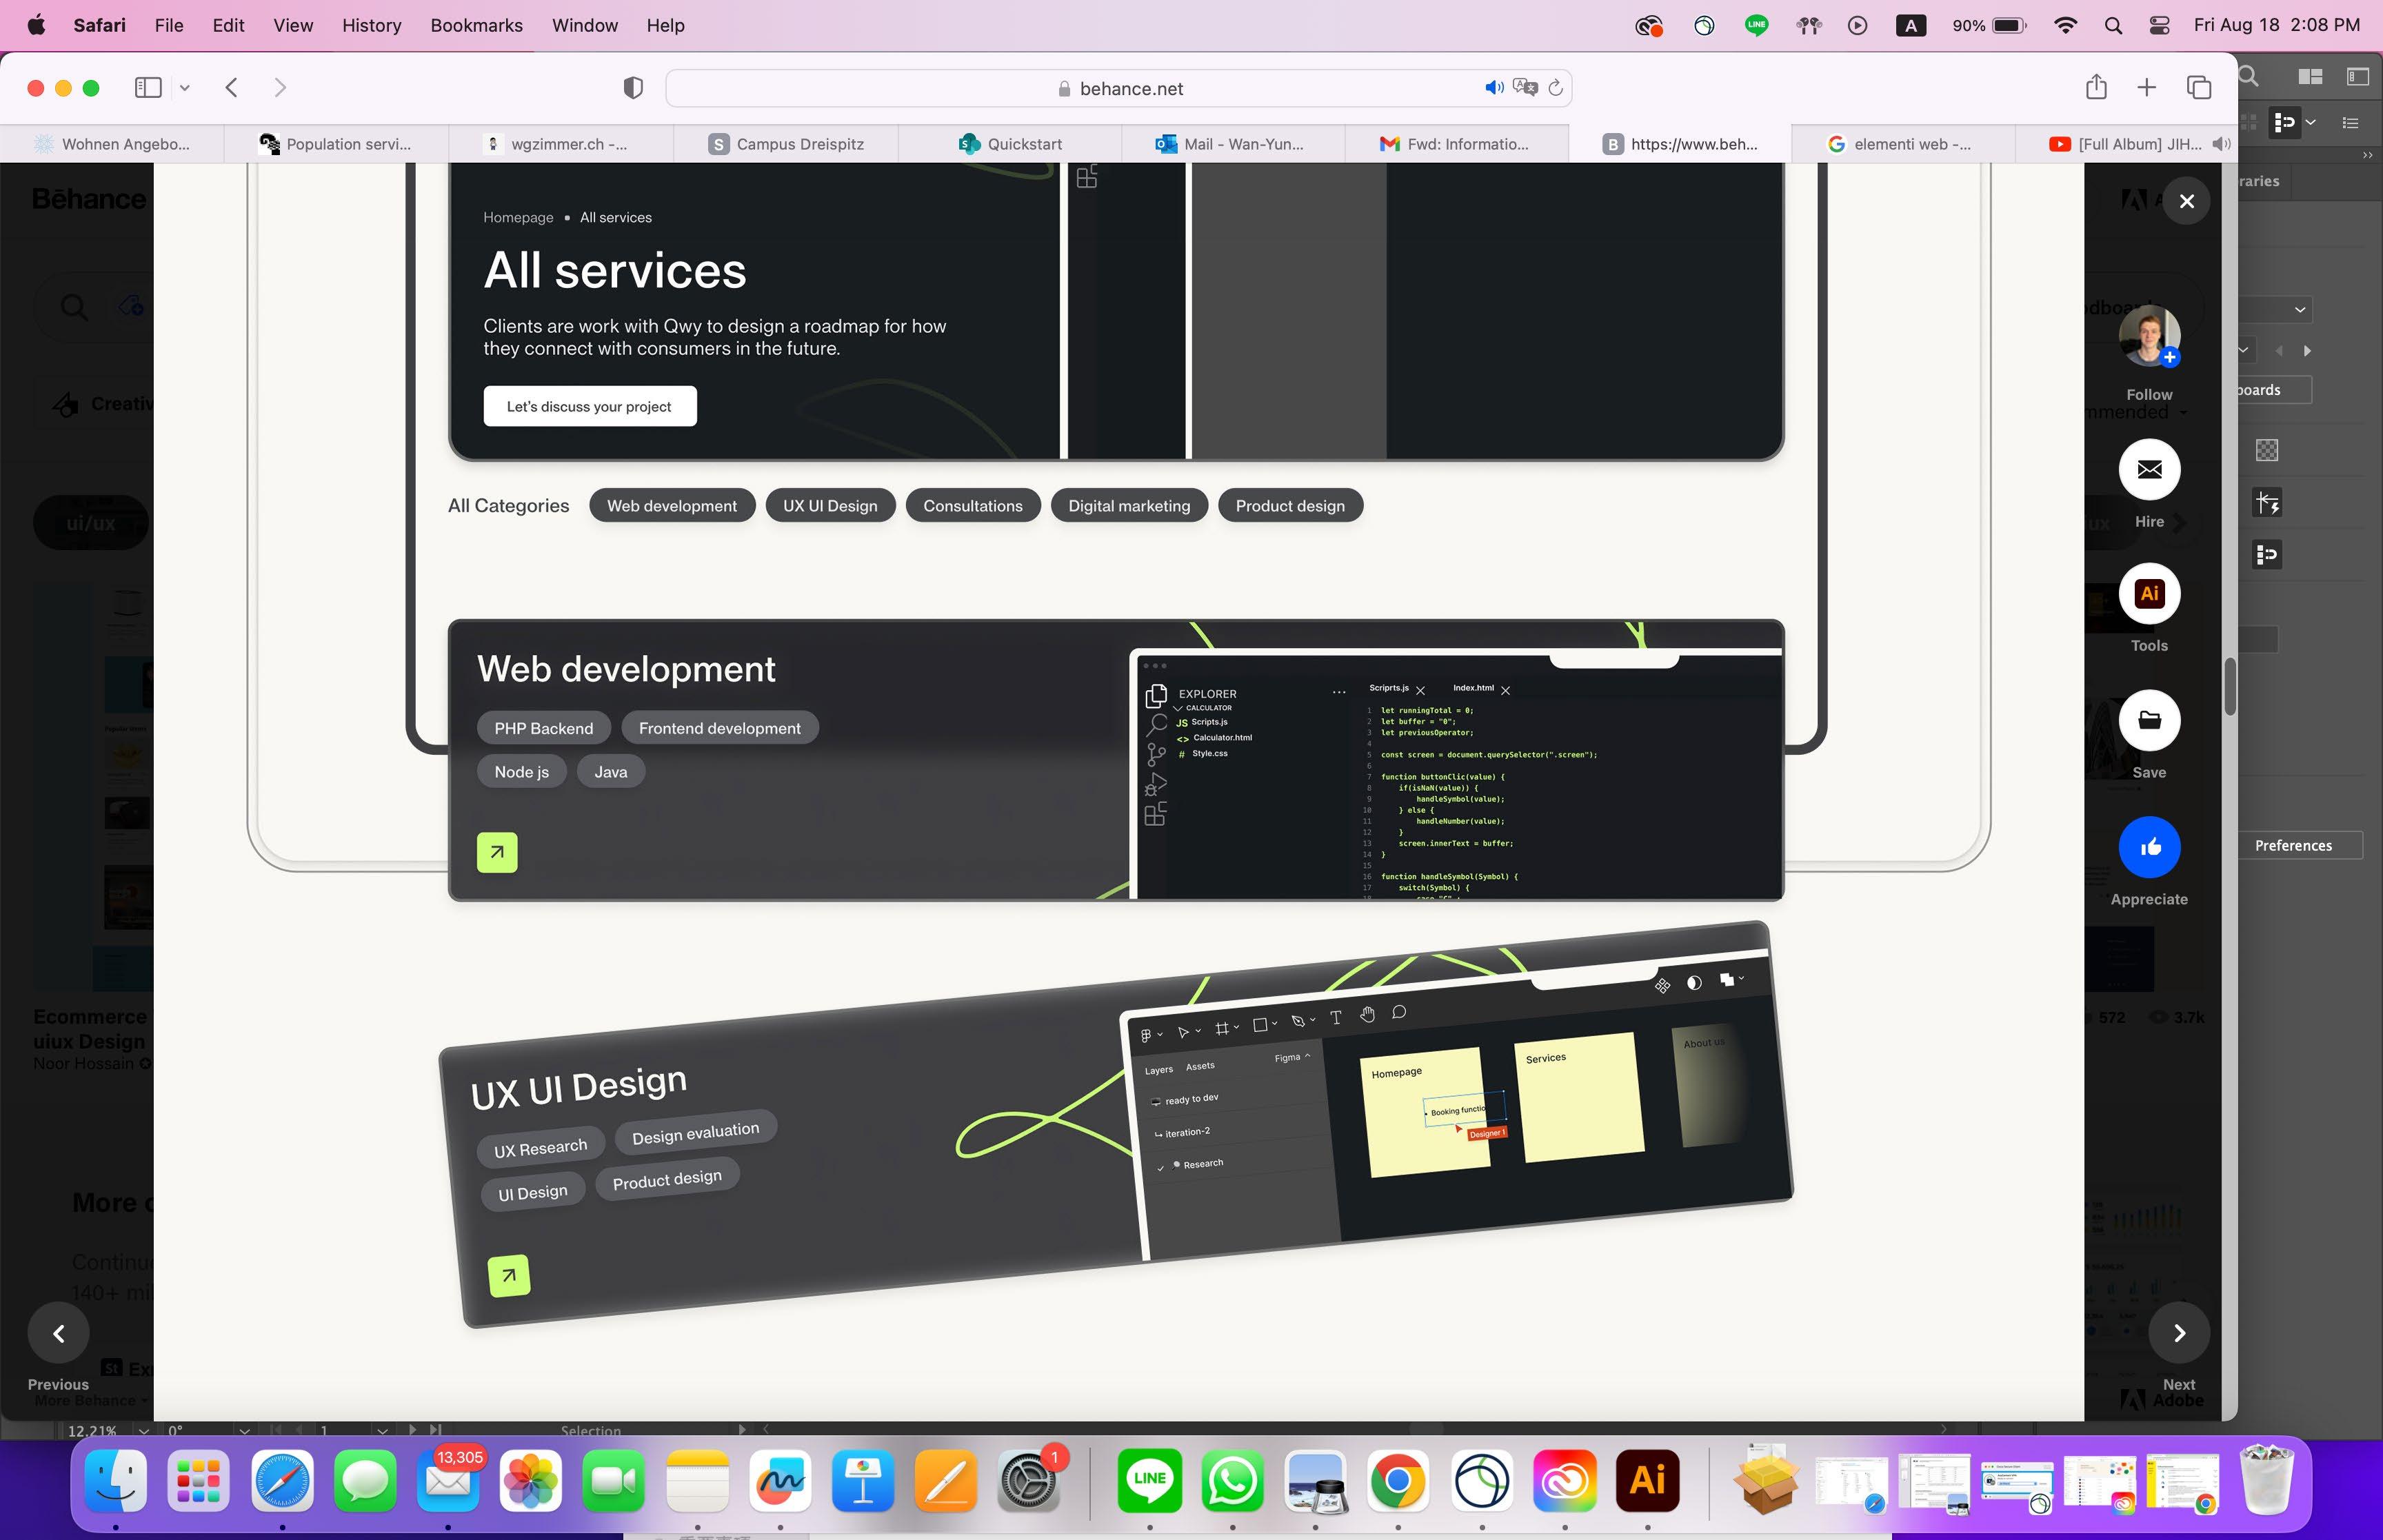The width and height of the screenshot is (2383, 1540).
Task: Mute audio in the address bar
Action: [x=1493, y=88]
